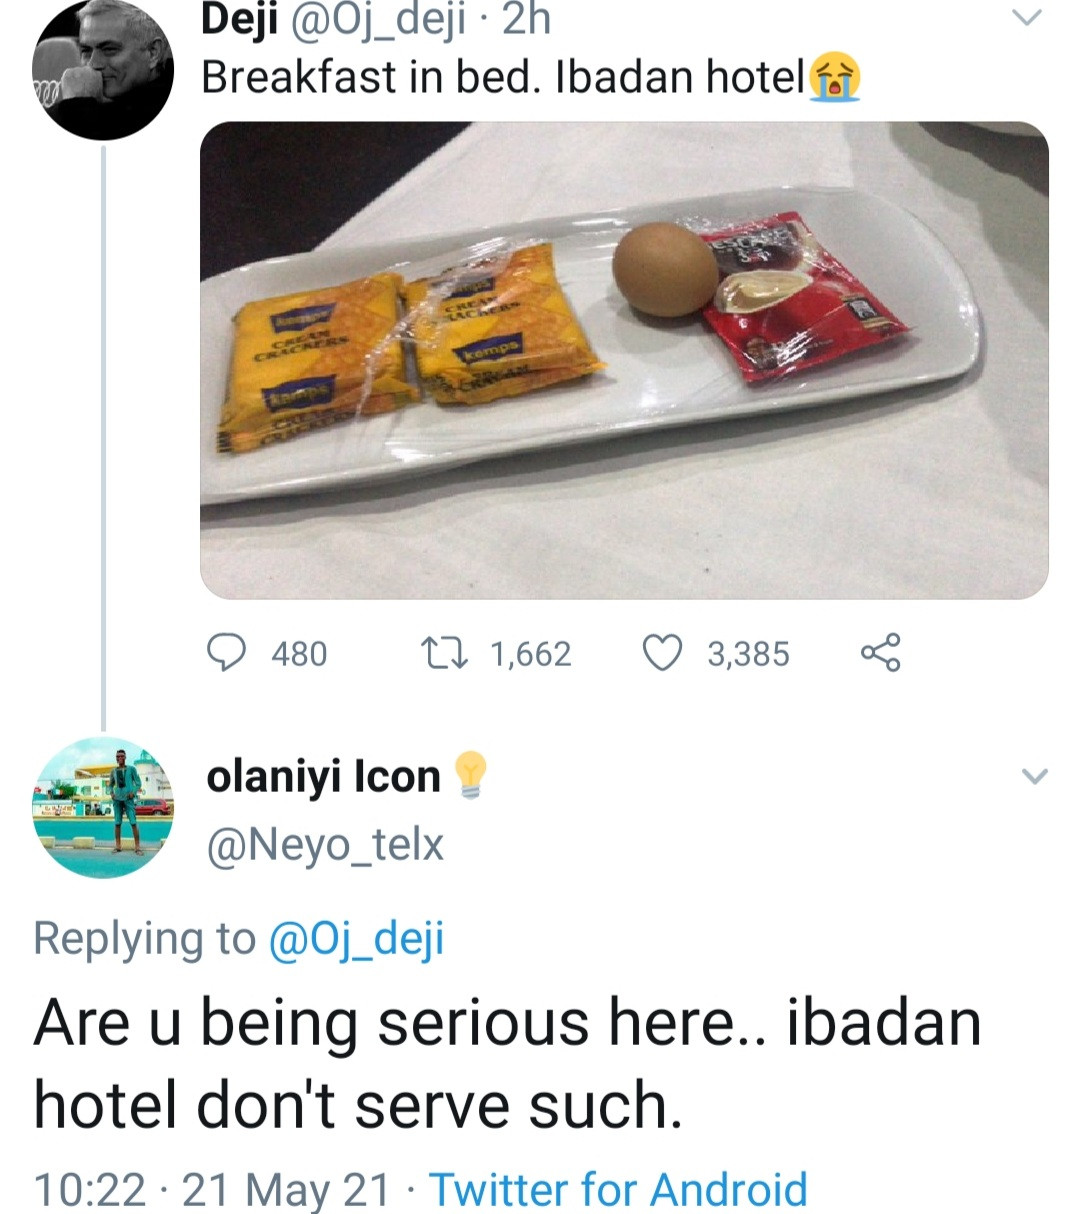Tap the share icon under the photo
Image resolution: width=1080 pixels, height=1214 pixels.
tap(880, 653)
